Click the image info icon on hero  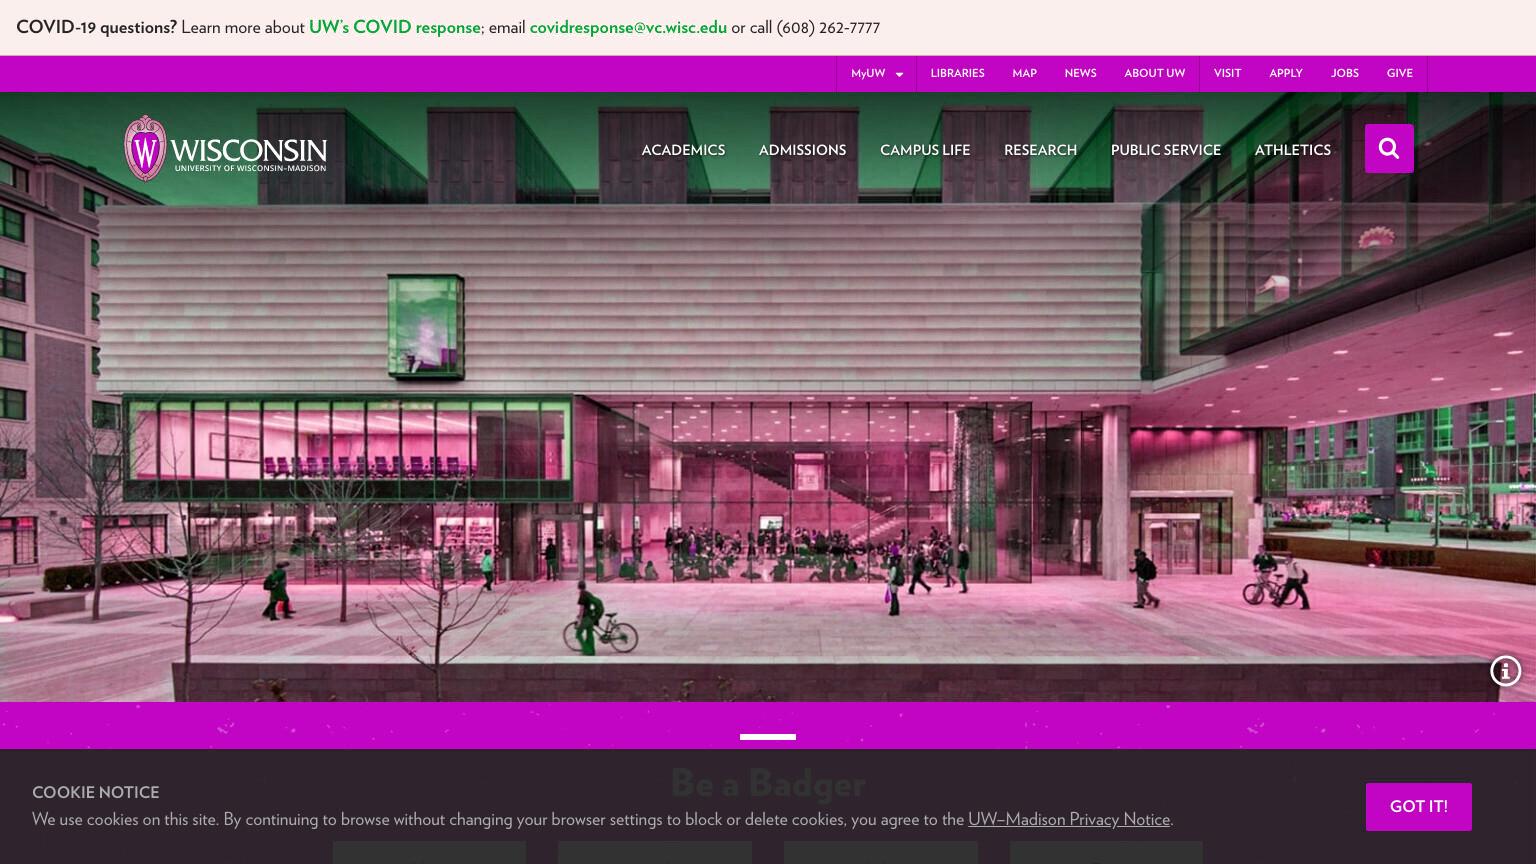[1505, 671]
